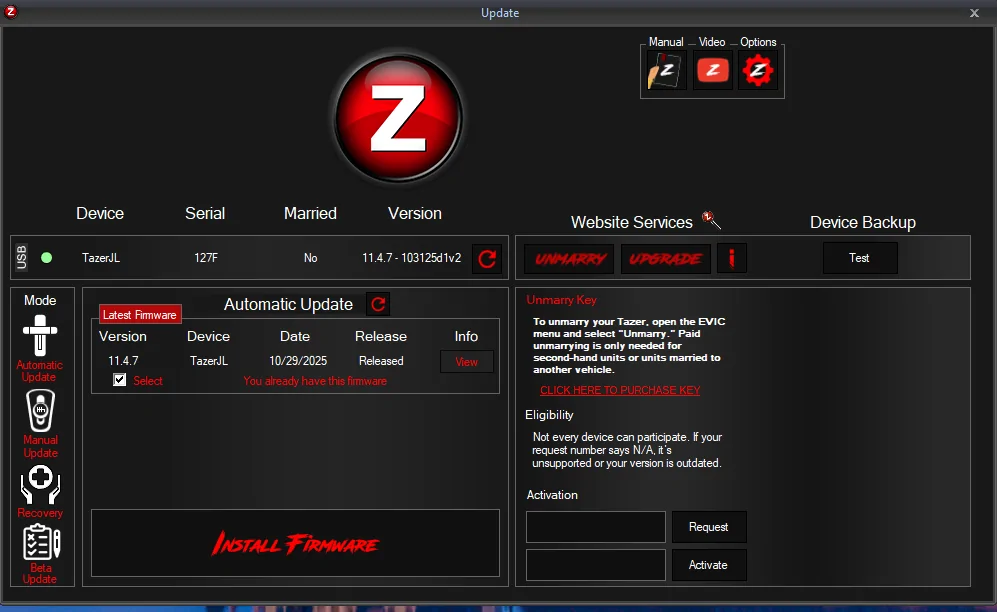Click the Device Backup heading
Image resolution: width=997 pixels, height=612 pixels.
pyautogui.click(x=863, y=222)
